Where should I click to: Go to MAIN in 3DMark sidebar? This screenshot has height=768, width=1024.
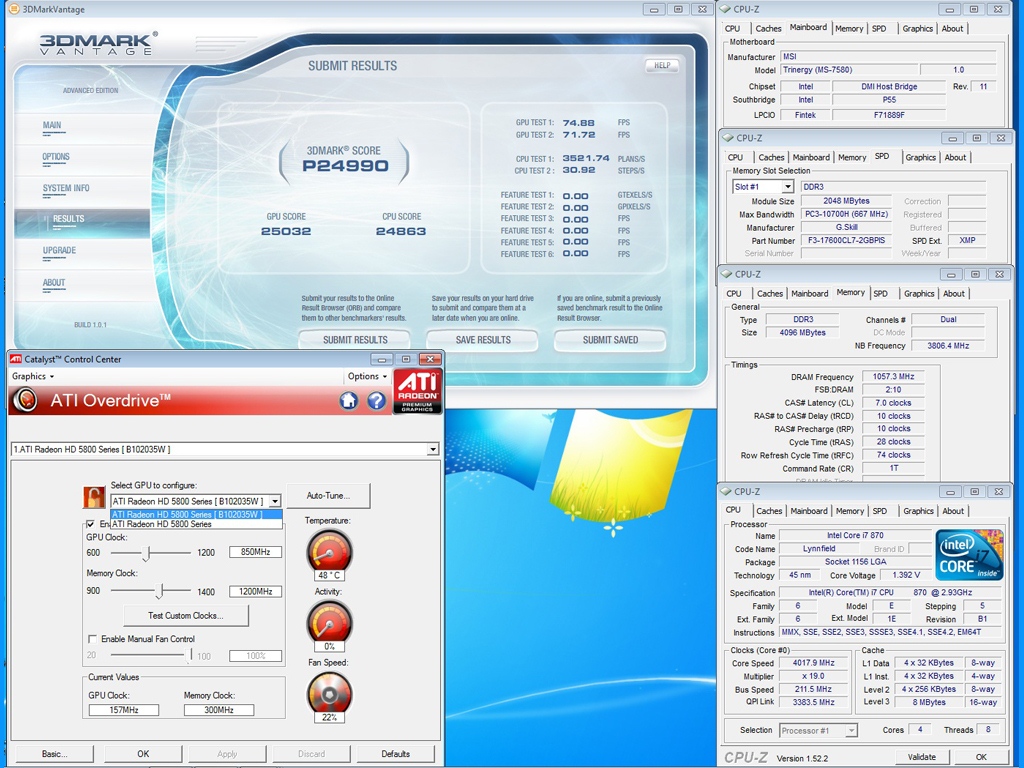(x=52, y=125)
